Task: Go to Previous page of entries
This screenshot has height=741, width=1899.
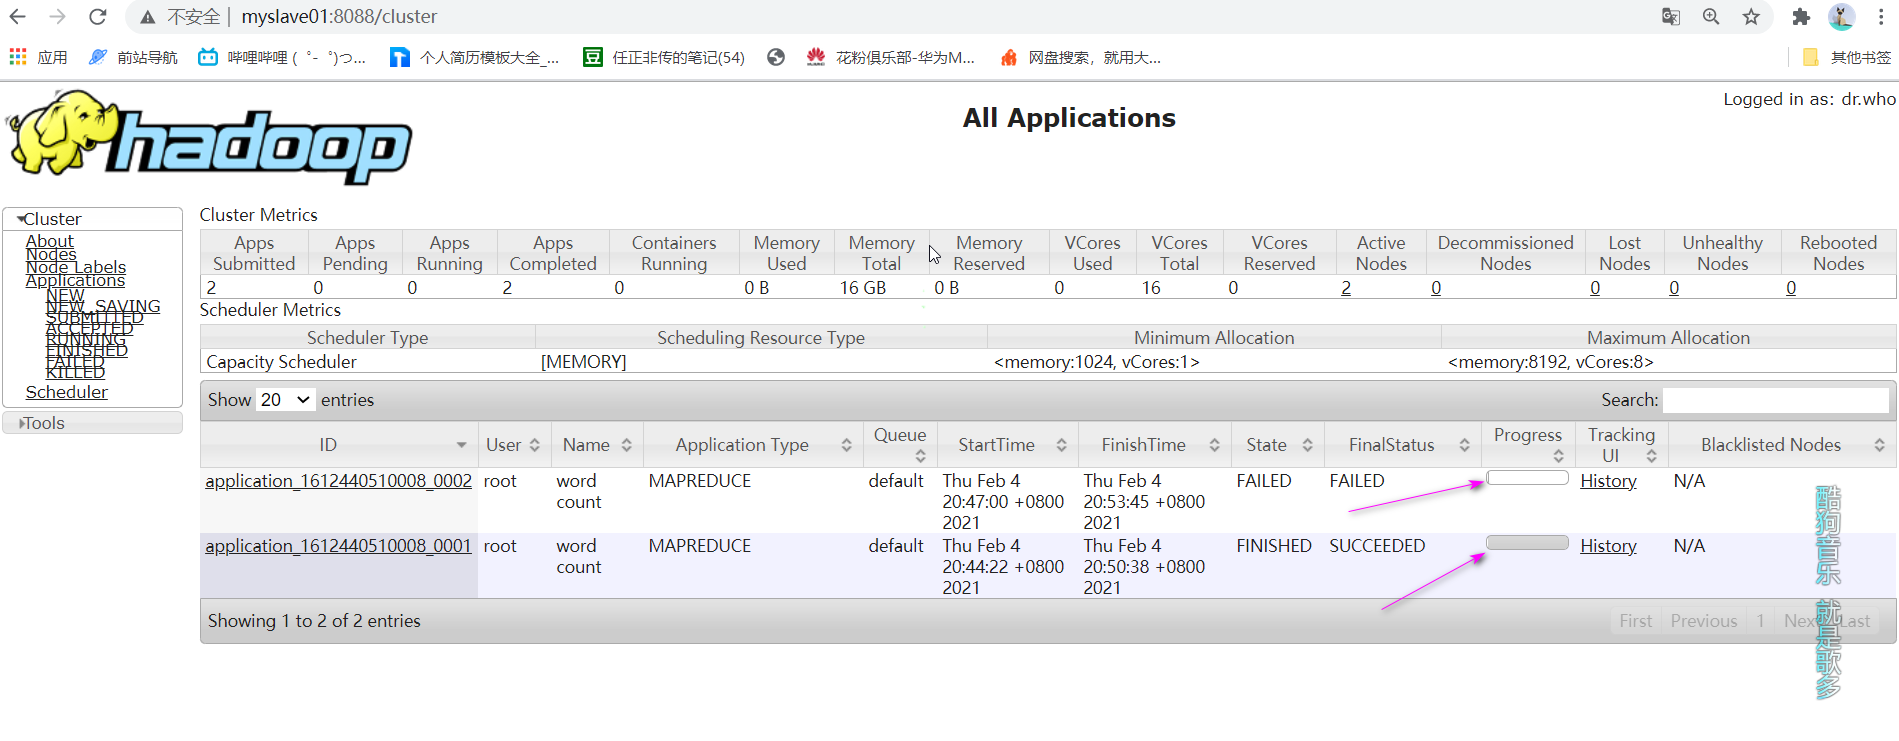Action: point(1703,621)
